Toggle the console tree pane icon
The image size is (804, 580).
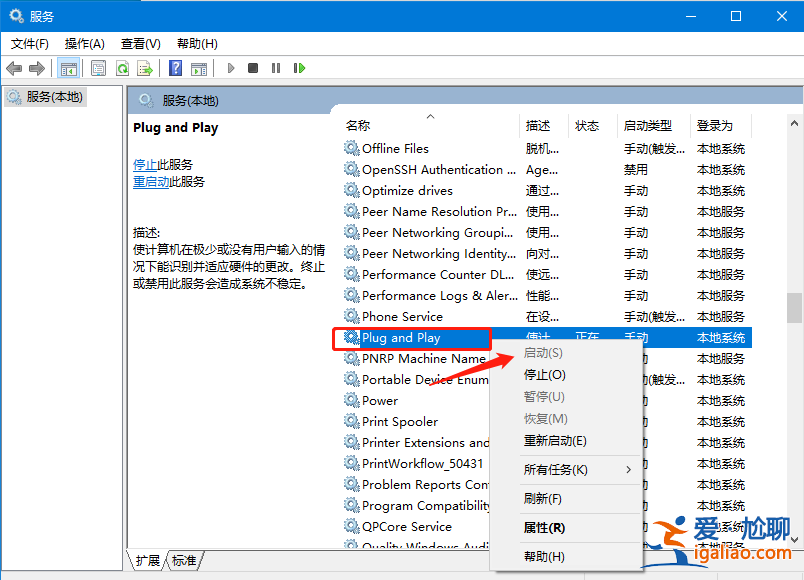coord(69,68)
